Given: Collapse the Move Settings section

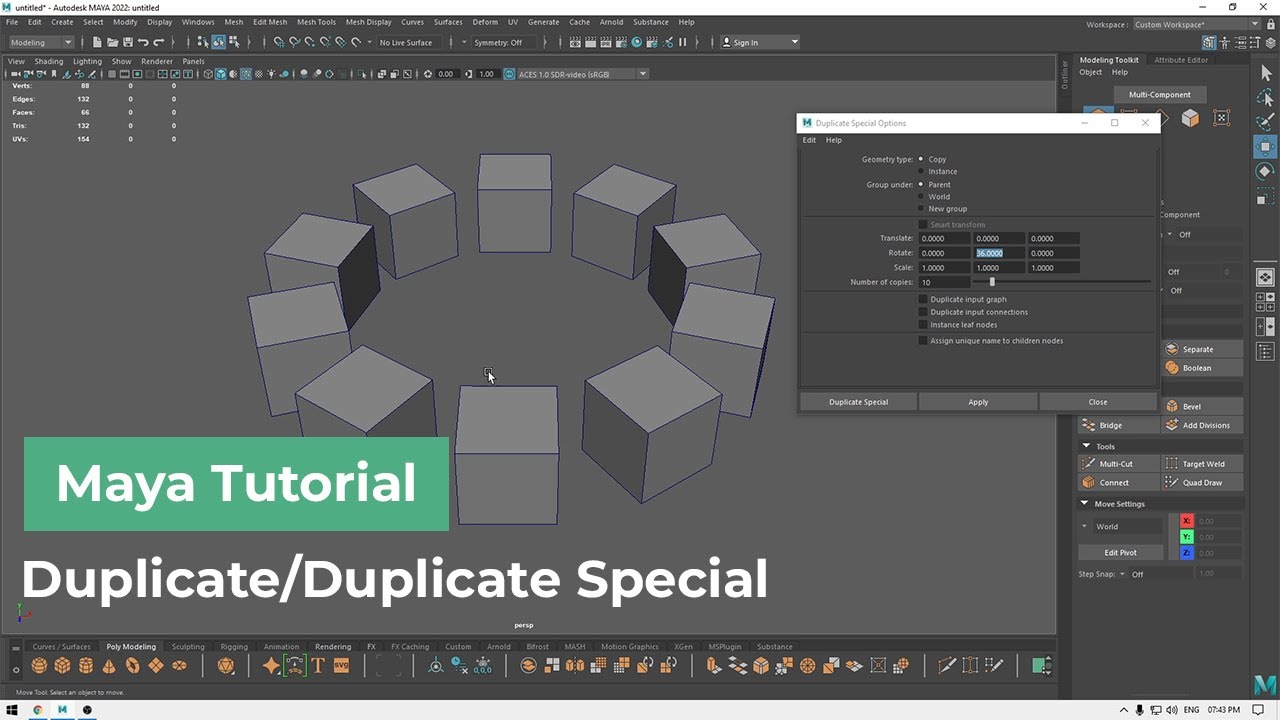Looking at the screenshot, I should click(x=1086, y=504).
